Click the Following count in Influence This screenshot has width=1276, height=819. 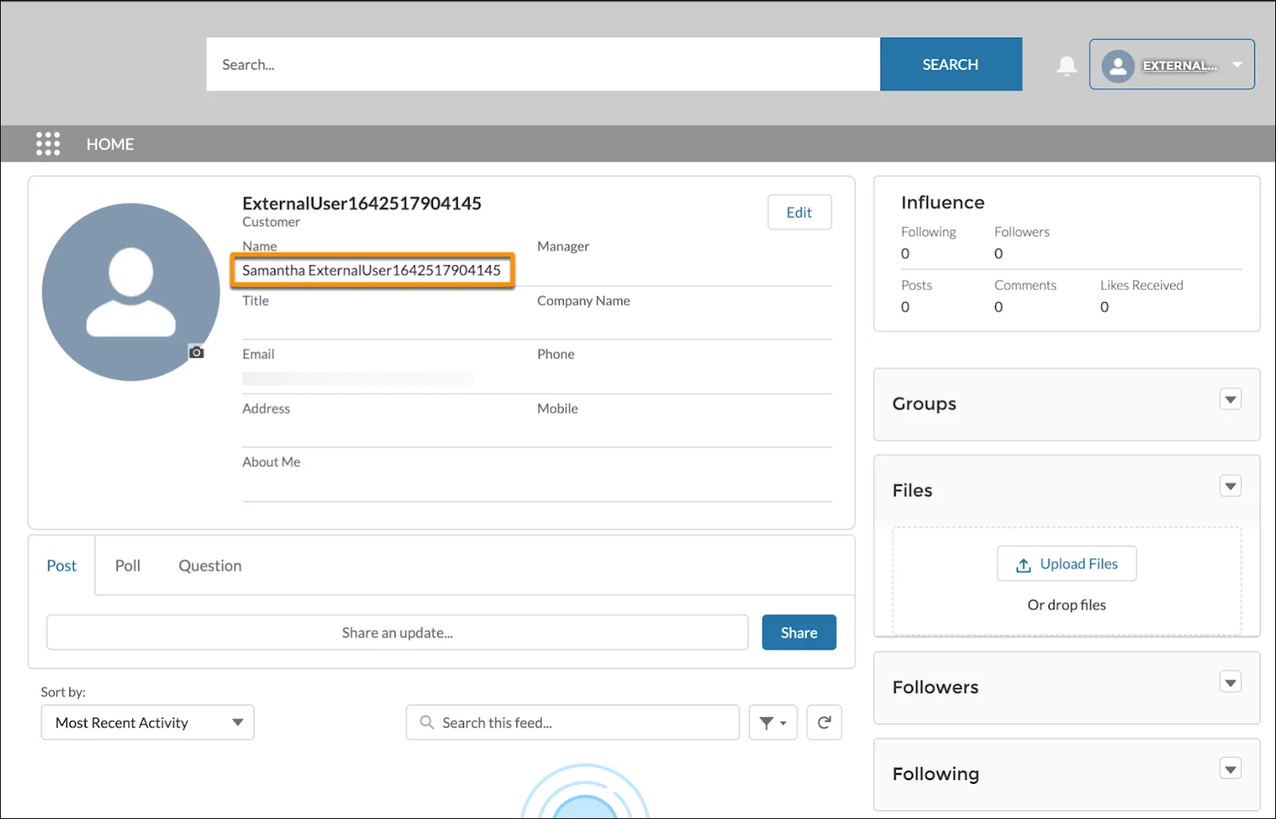[905, 254]
